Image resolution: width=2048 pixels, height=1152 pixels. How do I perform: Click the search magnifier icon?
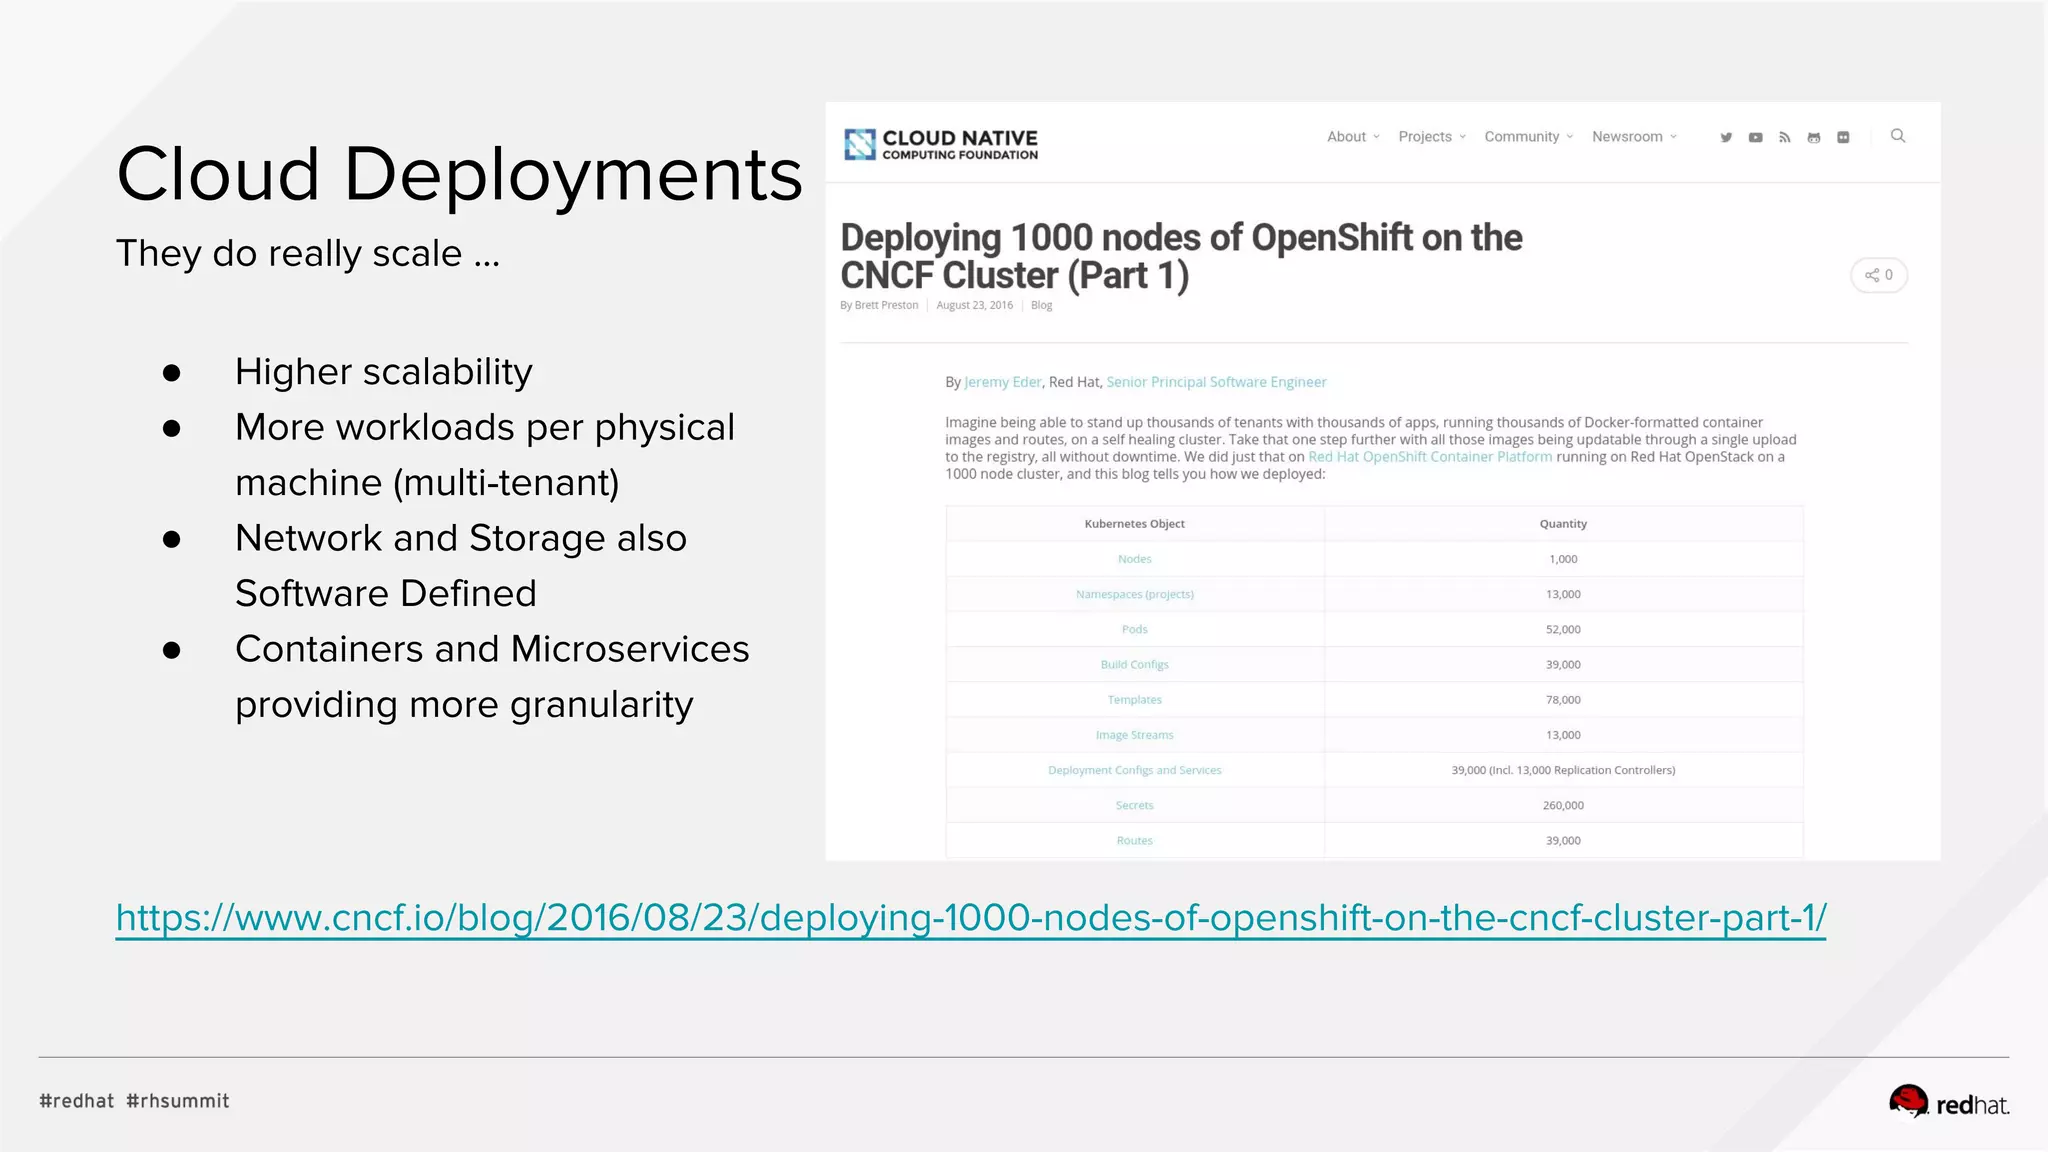click(x=1898, y=136)
